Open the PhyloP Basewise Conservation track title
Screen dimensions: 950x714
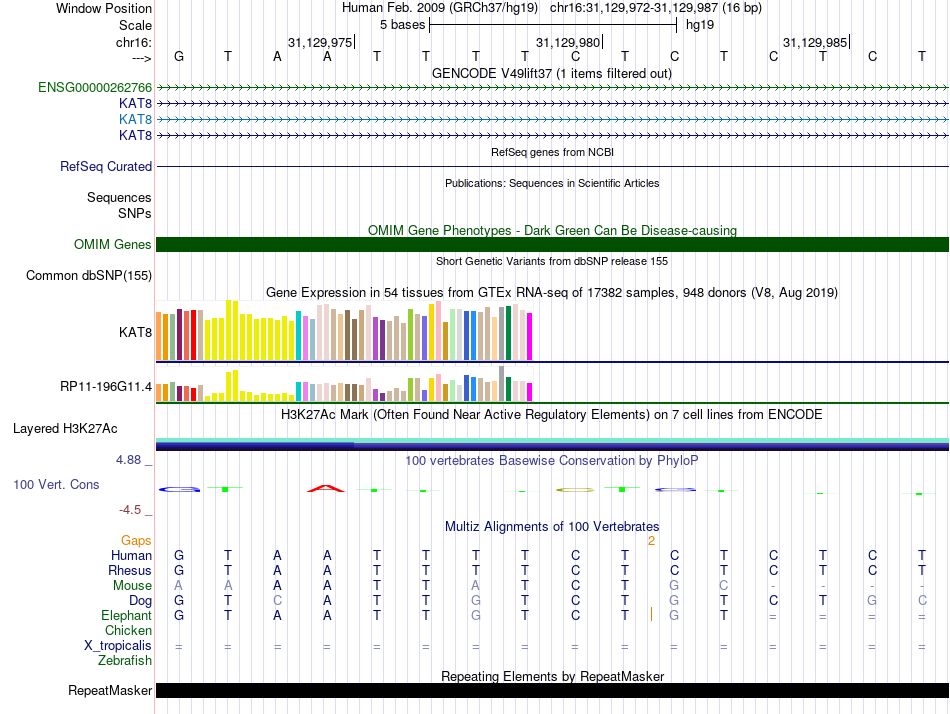pyautogui.click(x=552, y=461)
